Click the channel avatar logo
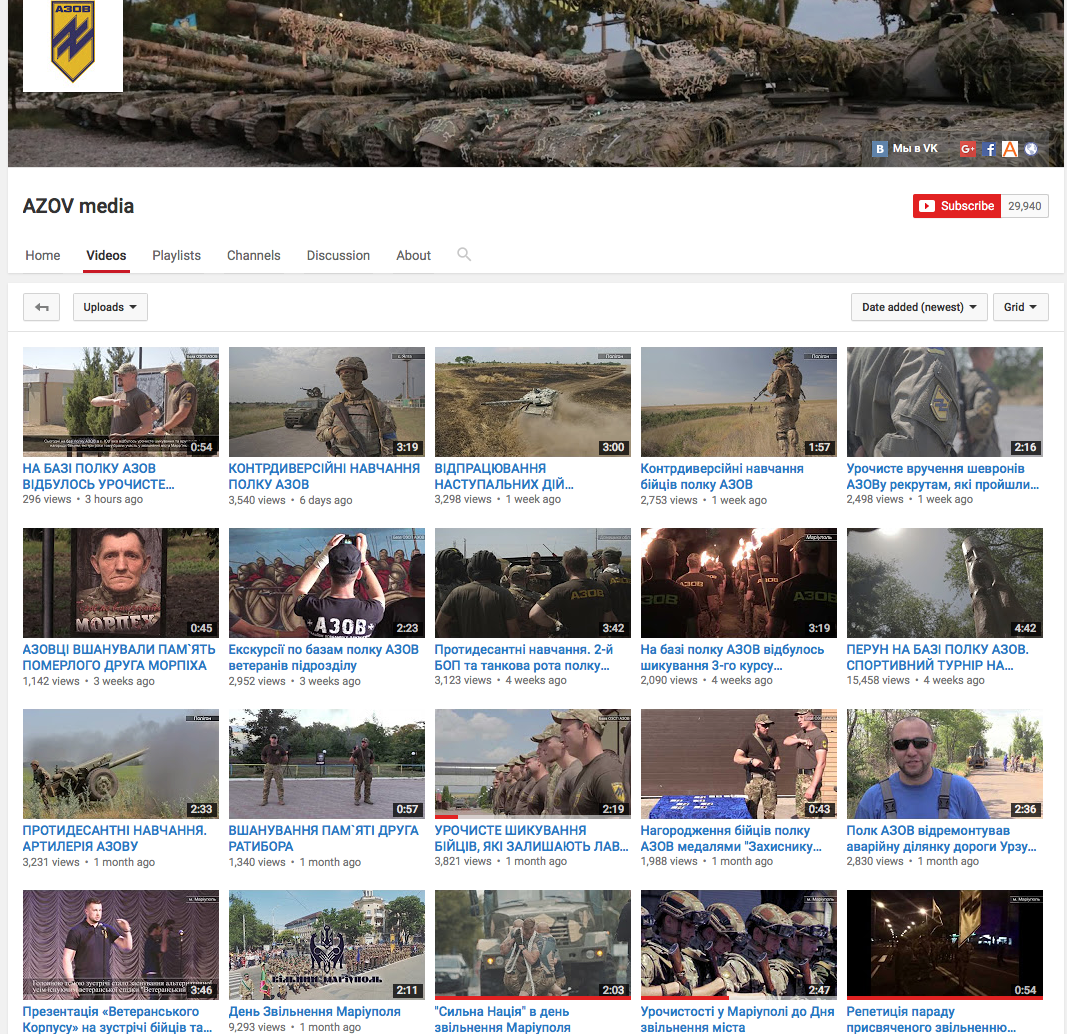This screenshot has width=1067, height=1034. 73,46
